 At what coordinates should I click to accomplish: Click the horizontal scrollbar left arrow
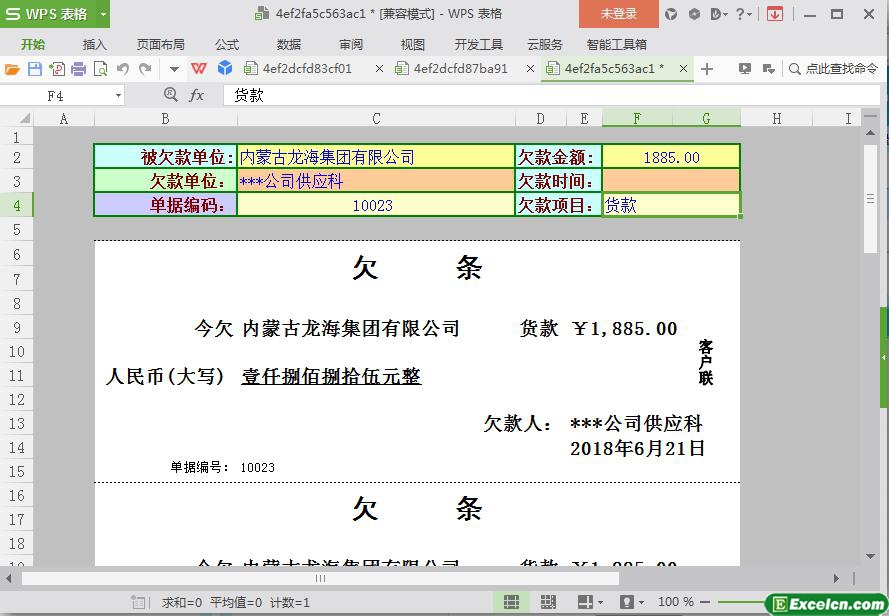9,579
